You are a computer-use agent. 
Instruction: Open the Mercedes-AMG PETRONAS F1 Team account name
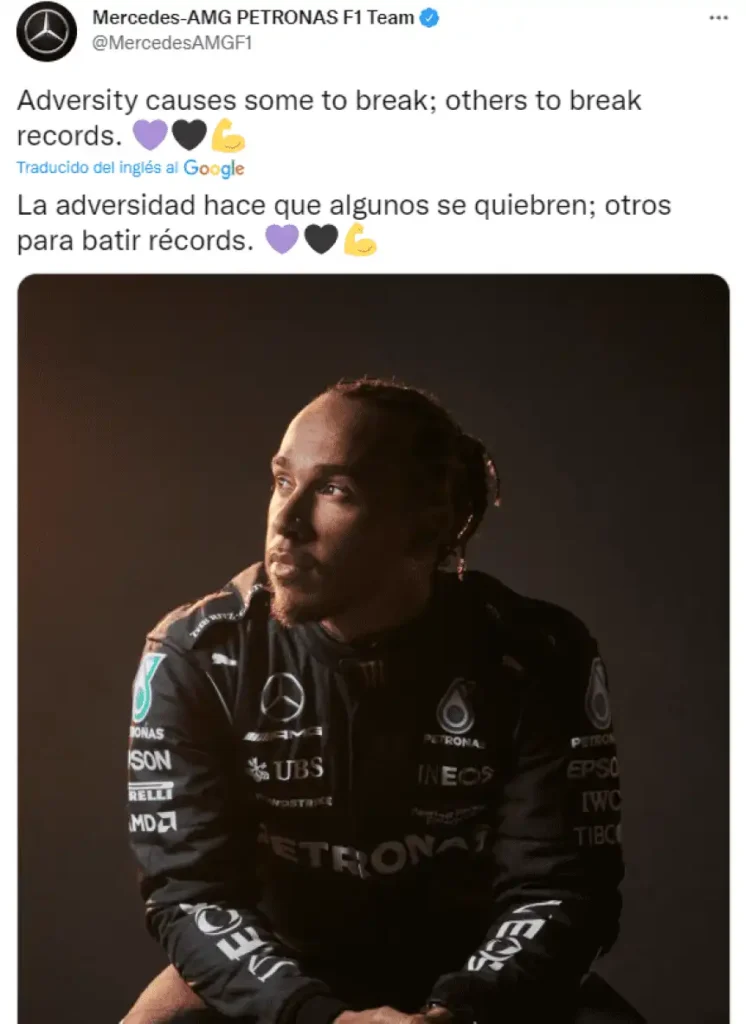click(x=253, y=18)
